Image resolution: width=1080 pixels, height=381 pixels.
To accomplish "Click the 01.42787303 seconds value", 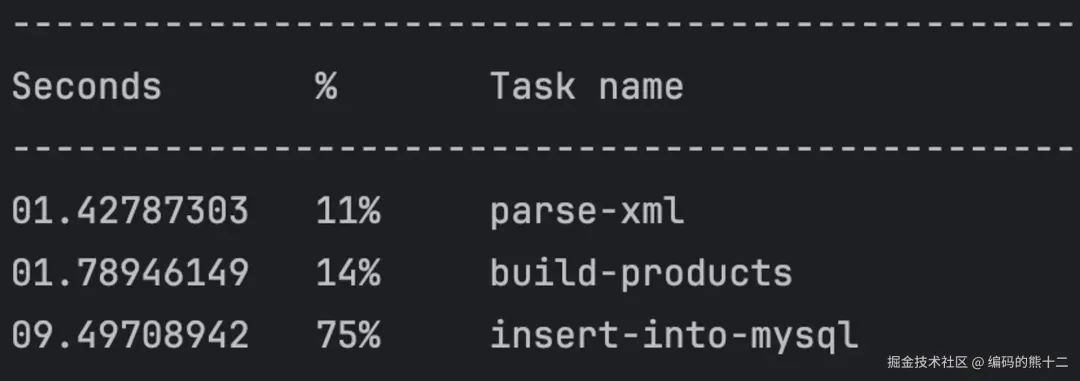I will (130, 212).
